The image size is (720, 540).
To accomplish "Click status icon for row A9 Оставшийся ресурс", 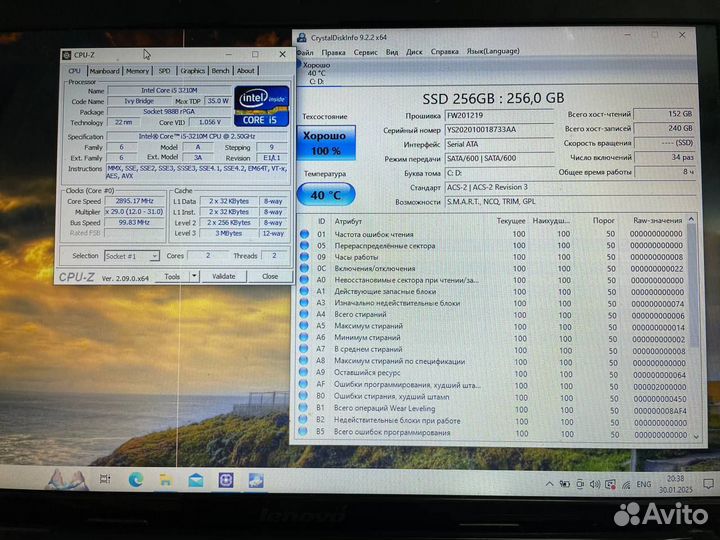I will click(x=303, y=372).
